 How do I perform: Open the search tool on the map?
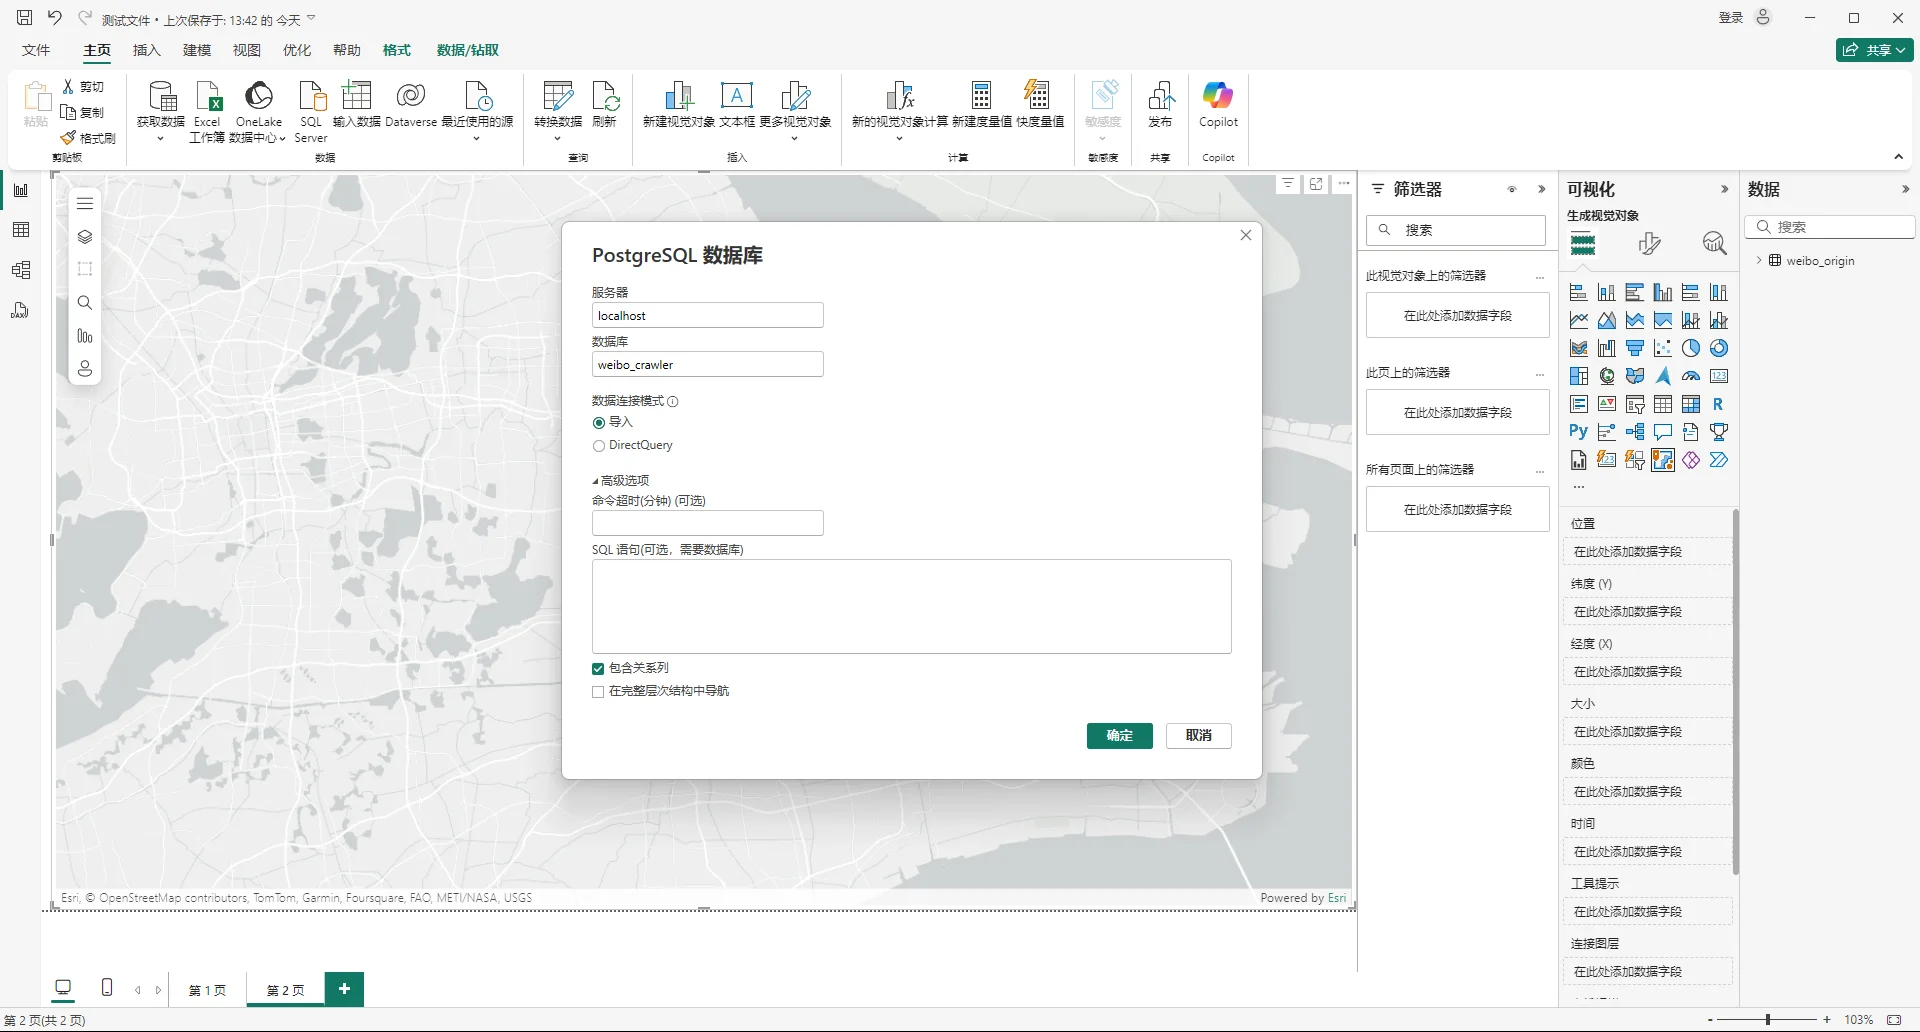(85, 302)
